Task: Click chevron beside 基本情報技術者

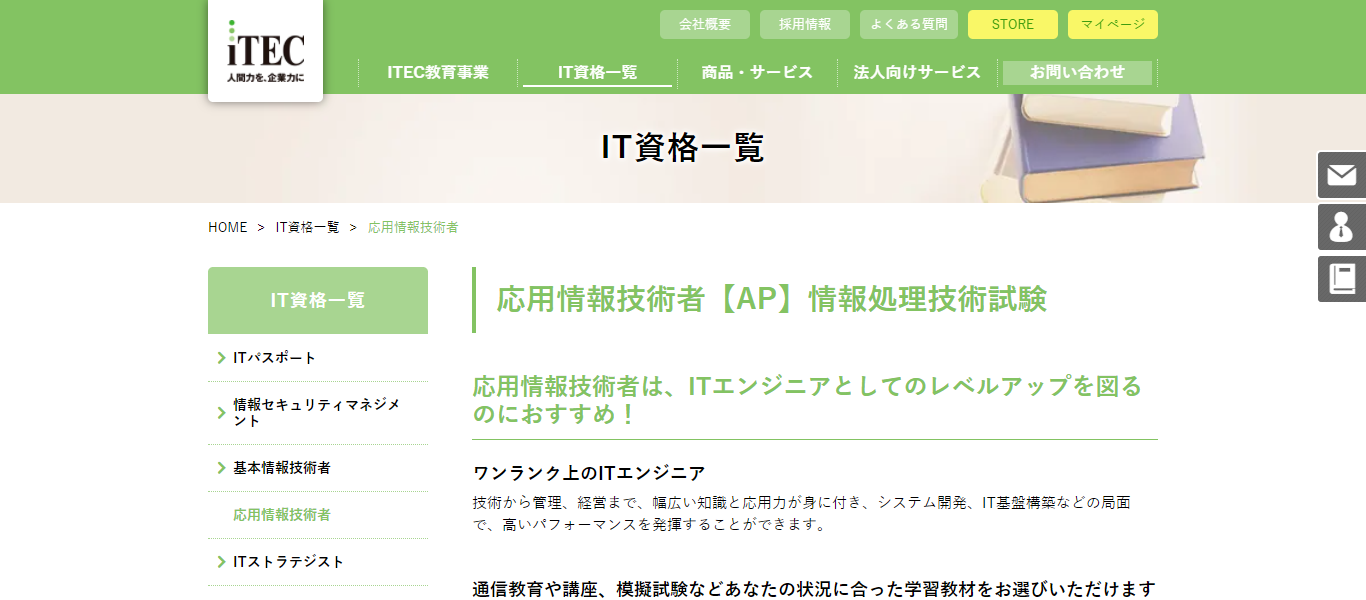Action: pos(221,468)
